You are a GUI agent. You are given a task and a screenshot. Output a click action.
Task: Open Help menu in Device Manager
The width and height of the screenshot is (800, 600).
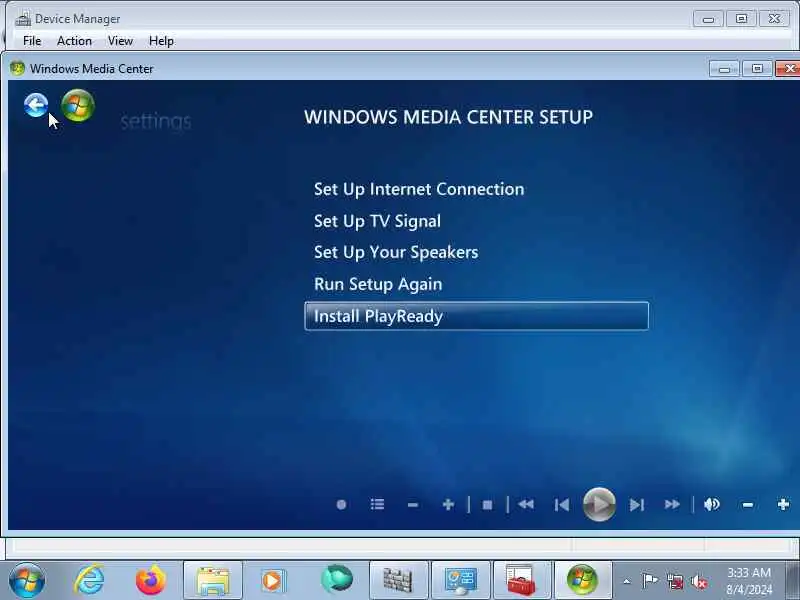pyautogui.click(x=161, y=41)
